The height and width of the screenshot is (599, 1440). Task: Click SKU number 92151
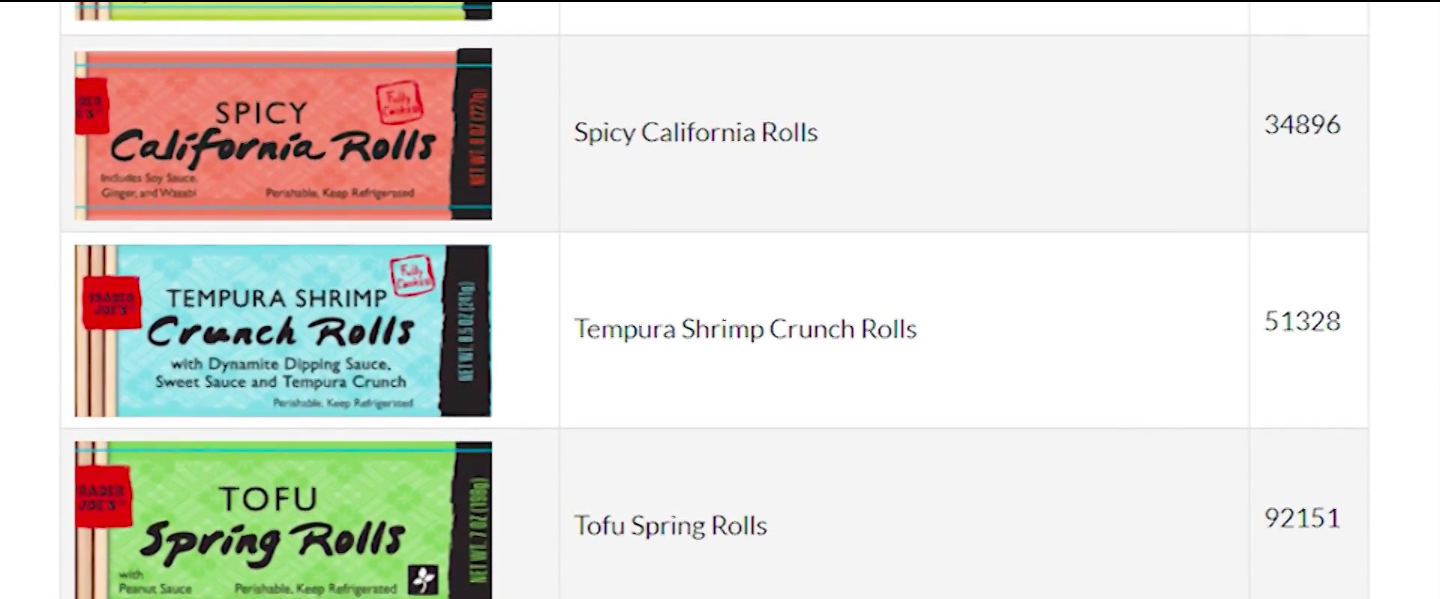(1302, 518)
